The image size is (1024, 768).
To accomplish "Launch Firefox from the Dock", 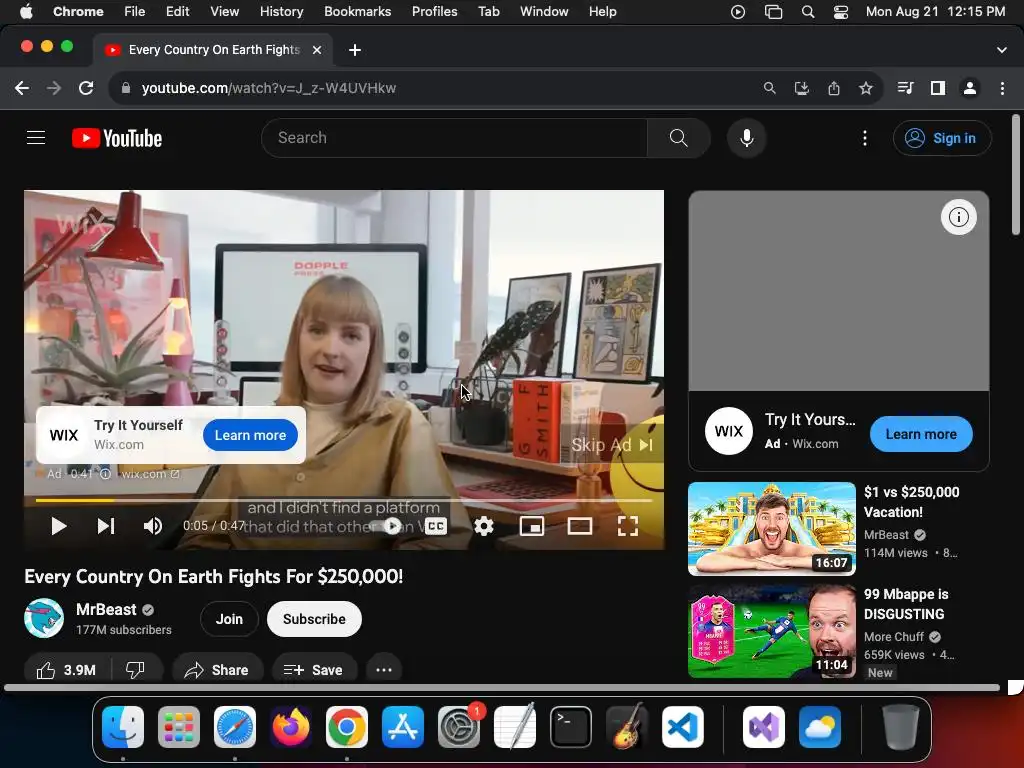I will (291, 727).
